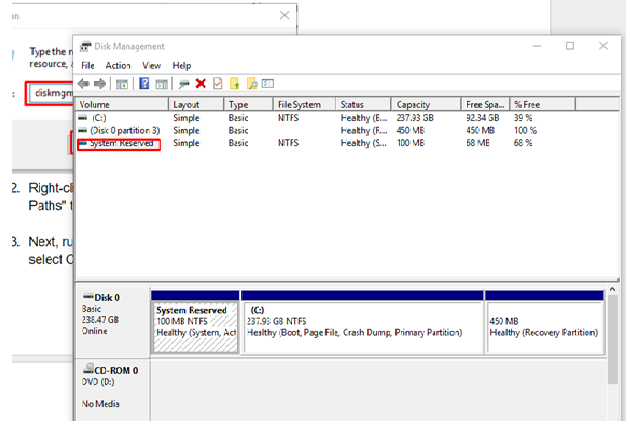The image size is (630, 427).
Task: Click the volume icon beside (C:) row
Action: click(x=82, y=118)
